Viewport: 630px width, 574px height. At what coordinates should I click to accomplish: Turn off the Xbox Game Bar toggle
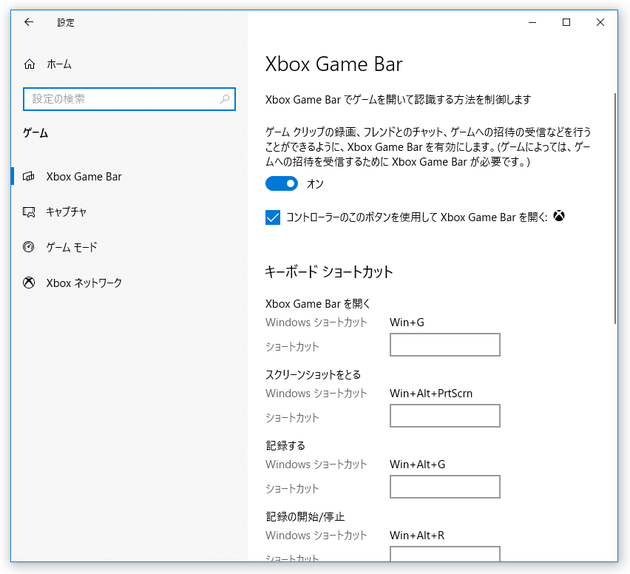(281, 184)
